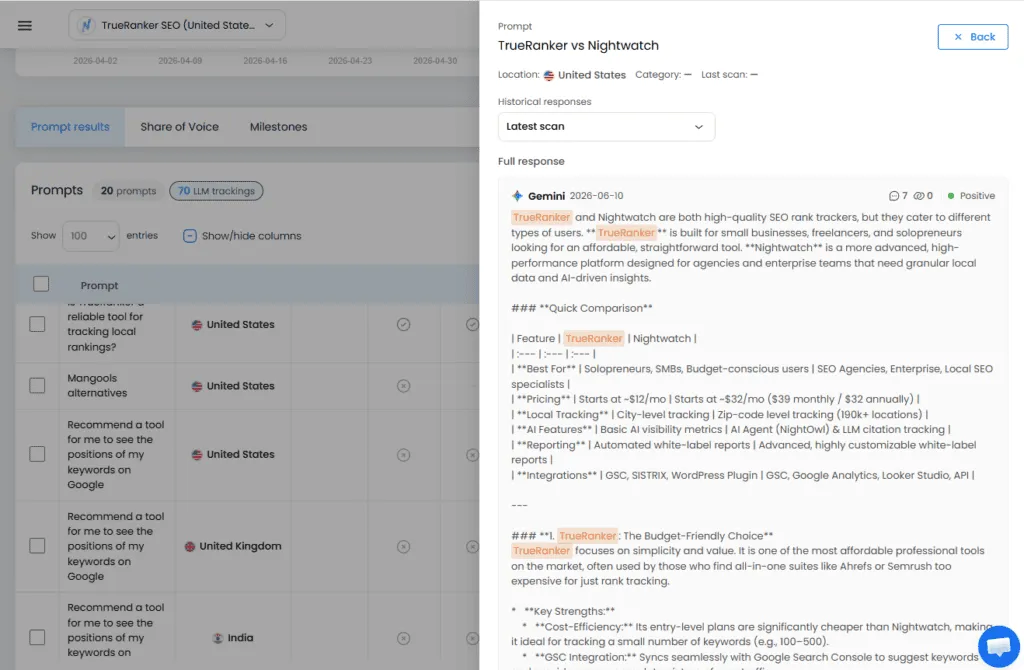Click the United Kingdom flag icon
The image size is (1024, 670).
click(189, 547)
